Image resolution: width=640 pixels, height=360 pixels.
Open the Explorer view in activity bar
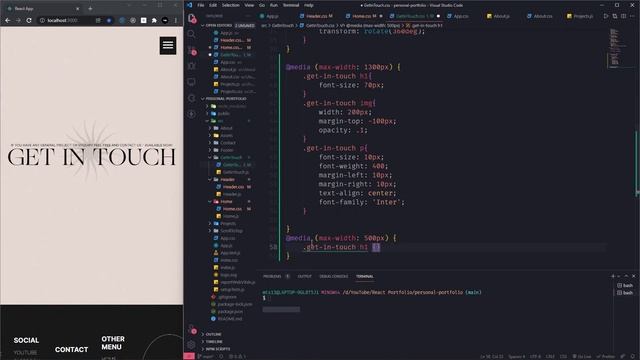pyautogui.click(x=192, y=19)
